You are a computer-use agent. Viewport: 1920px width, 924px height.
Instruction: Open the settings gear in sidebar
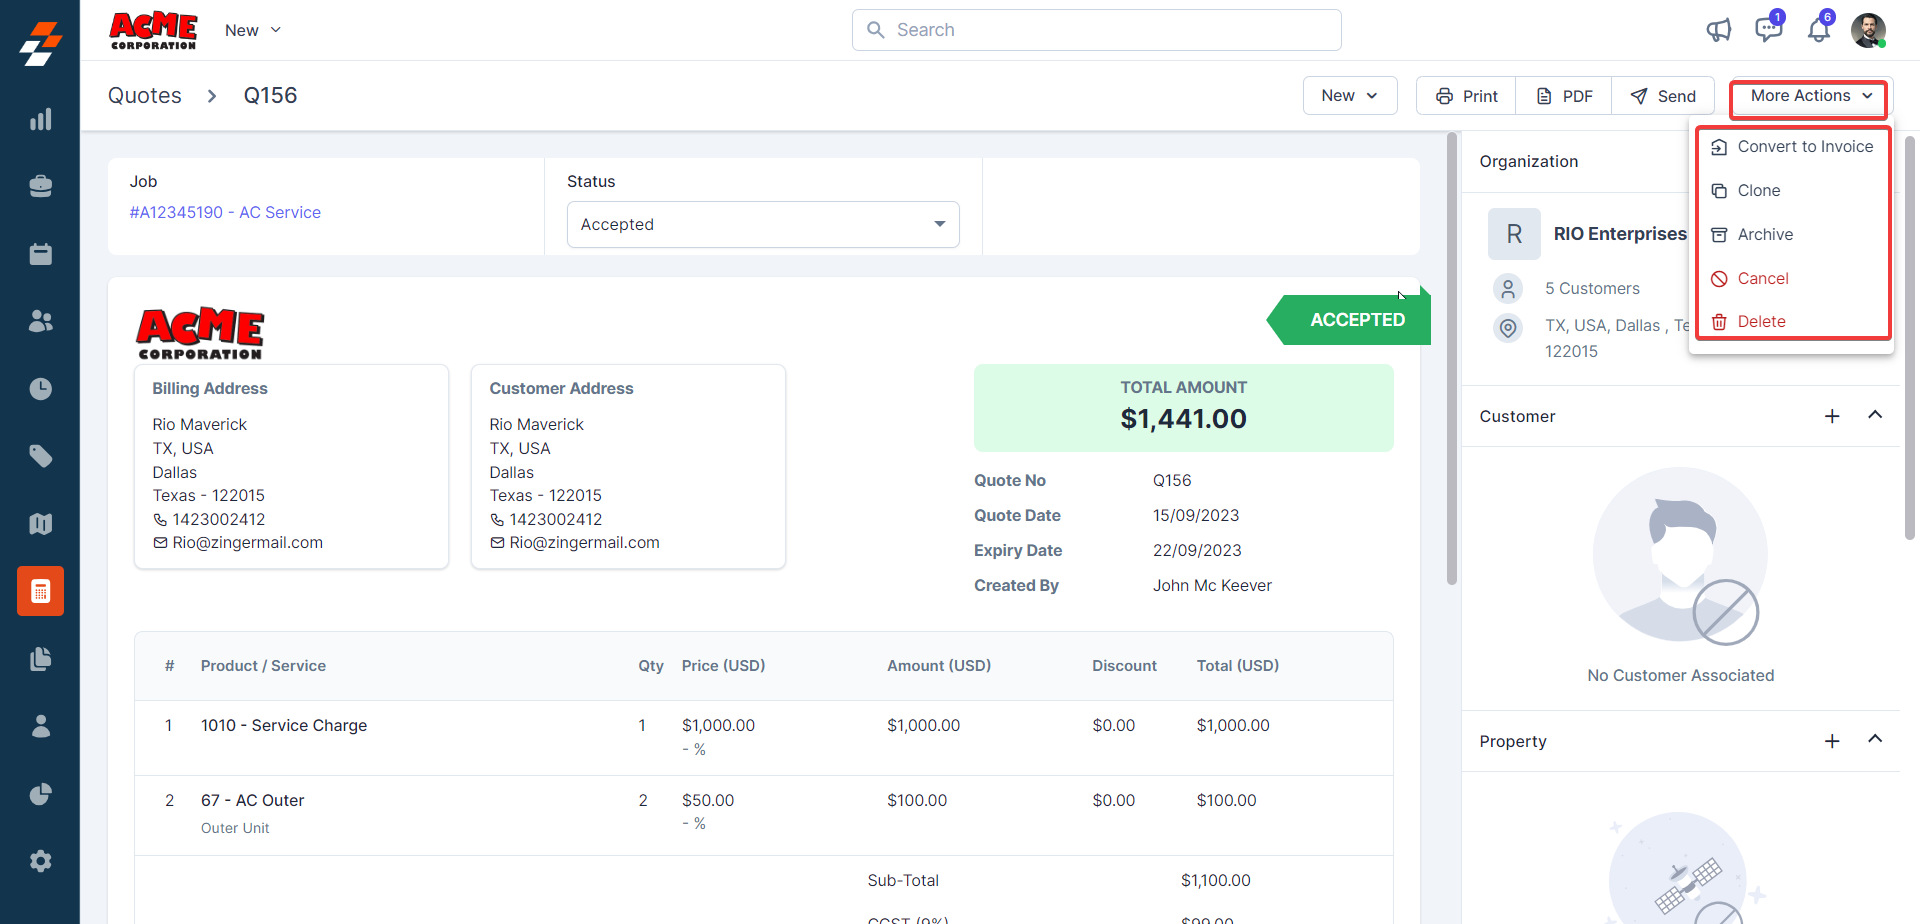[40, 861]
